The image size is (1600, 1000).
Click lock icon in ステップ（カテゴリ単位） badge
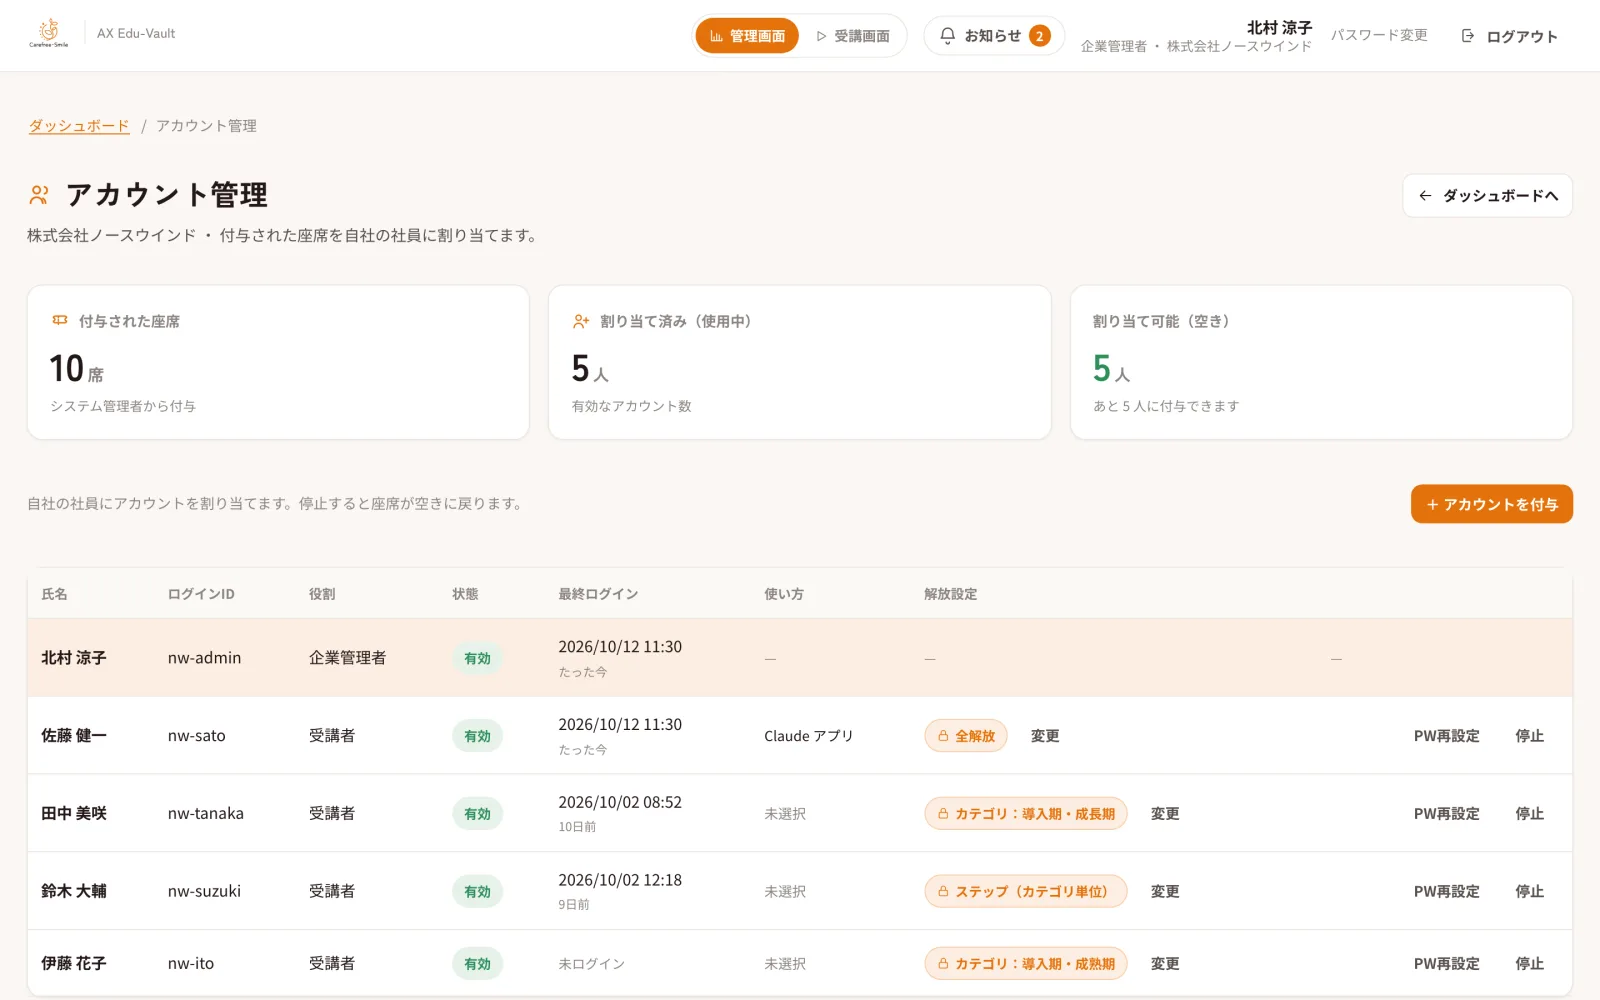click(x=943, y=892)
